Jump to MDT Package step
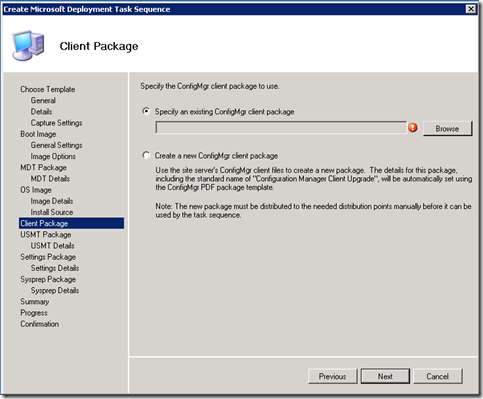Screen dimensions: 483x399 [x=43, y=167]
